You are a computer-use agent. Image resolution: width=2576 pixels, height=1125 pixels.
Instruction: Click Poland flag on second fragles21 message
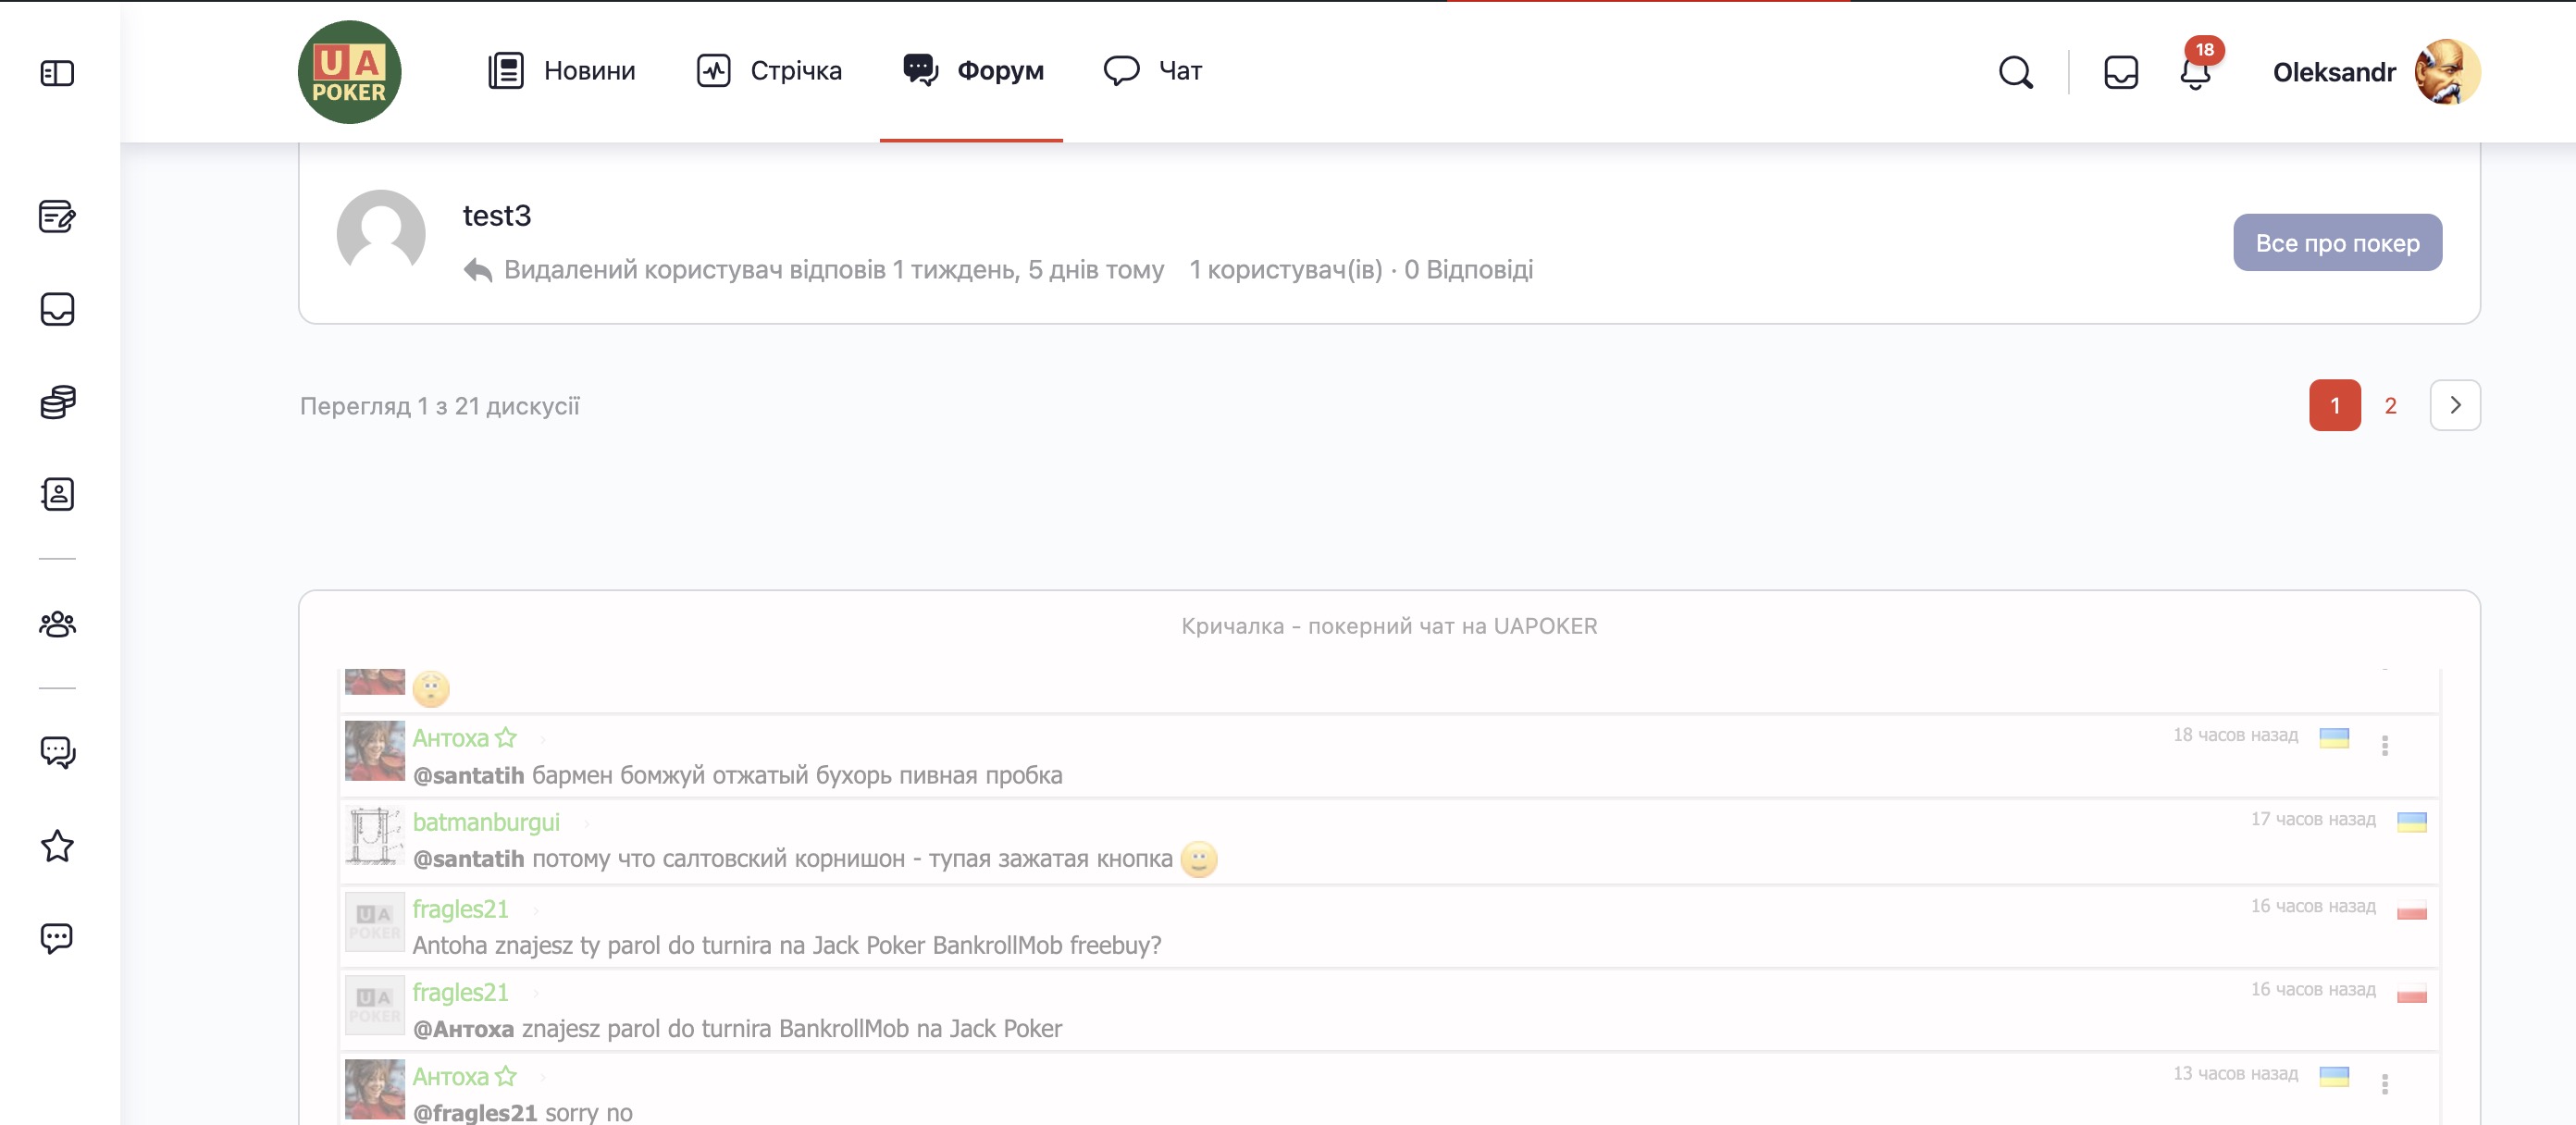tap(2412, 992)
